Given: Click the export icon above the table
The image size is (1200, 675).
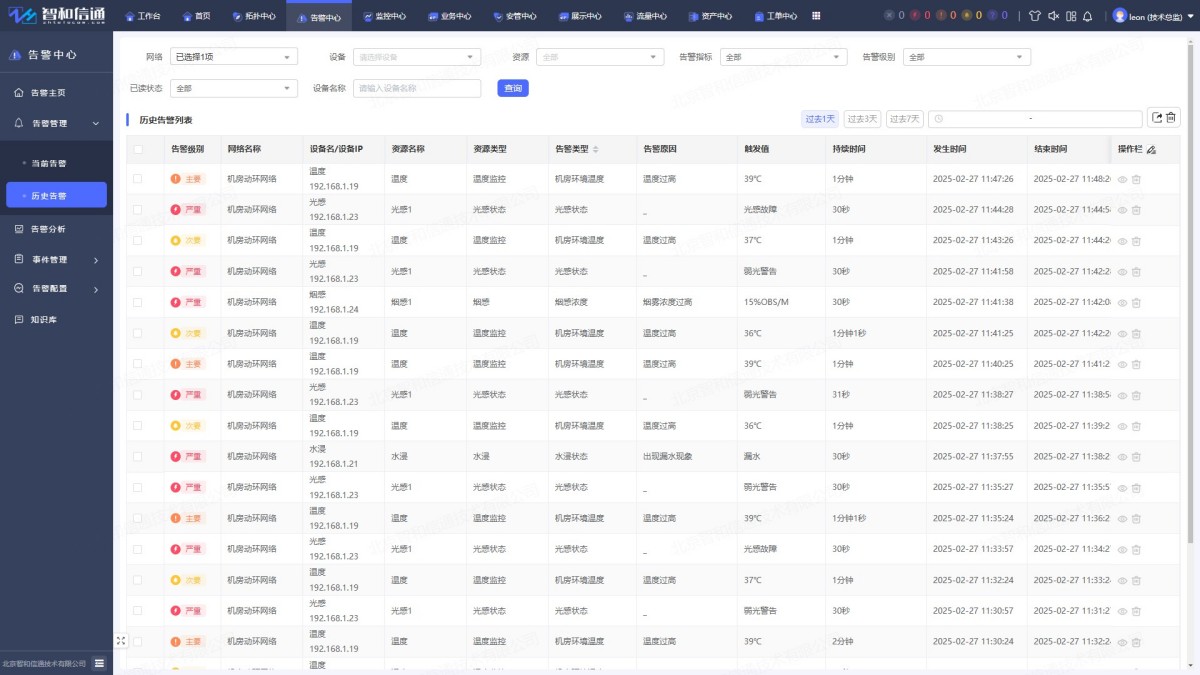Looking at the screenshot, I should (1157, 118).
